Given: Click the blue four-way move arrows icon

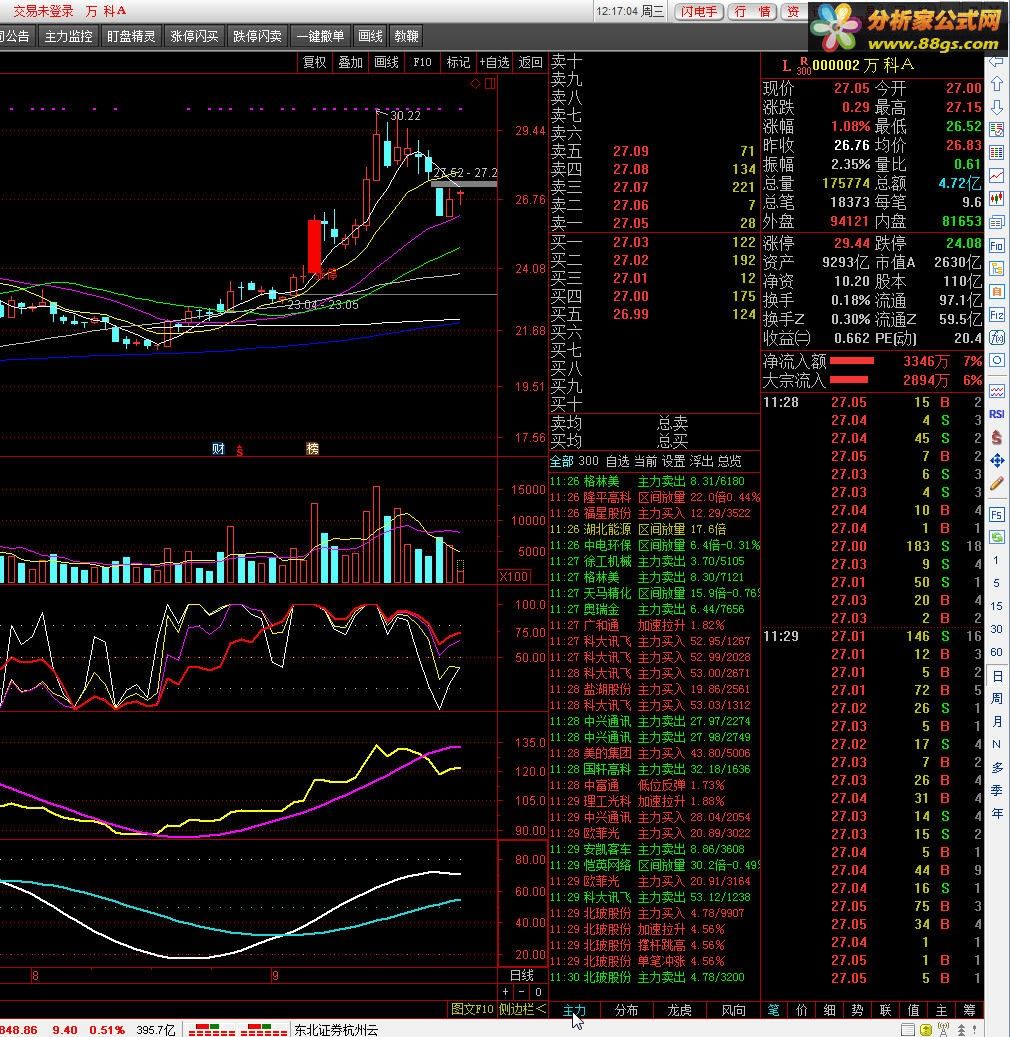Looking at the screenshot, I should [x=996, y=460].
